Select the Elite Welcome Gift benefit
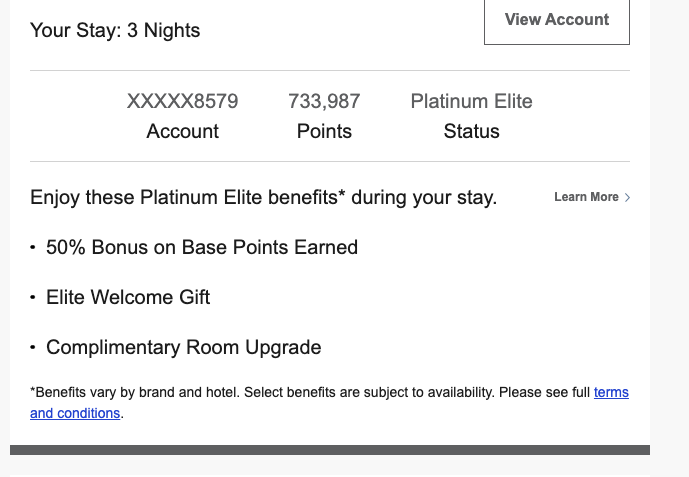The width and height of the screenshot is (689, 477). click(128, 297)
